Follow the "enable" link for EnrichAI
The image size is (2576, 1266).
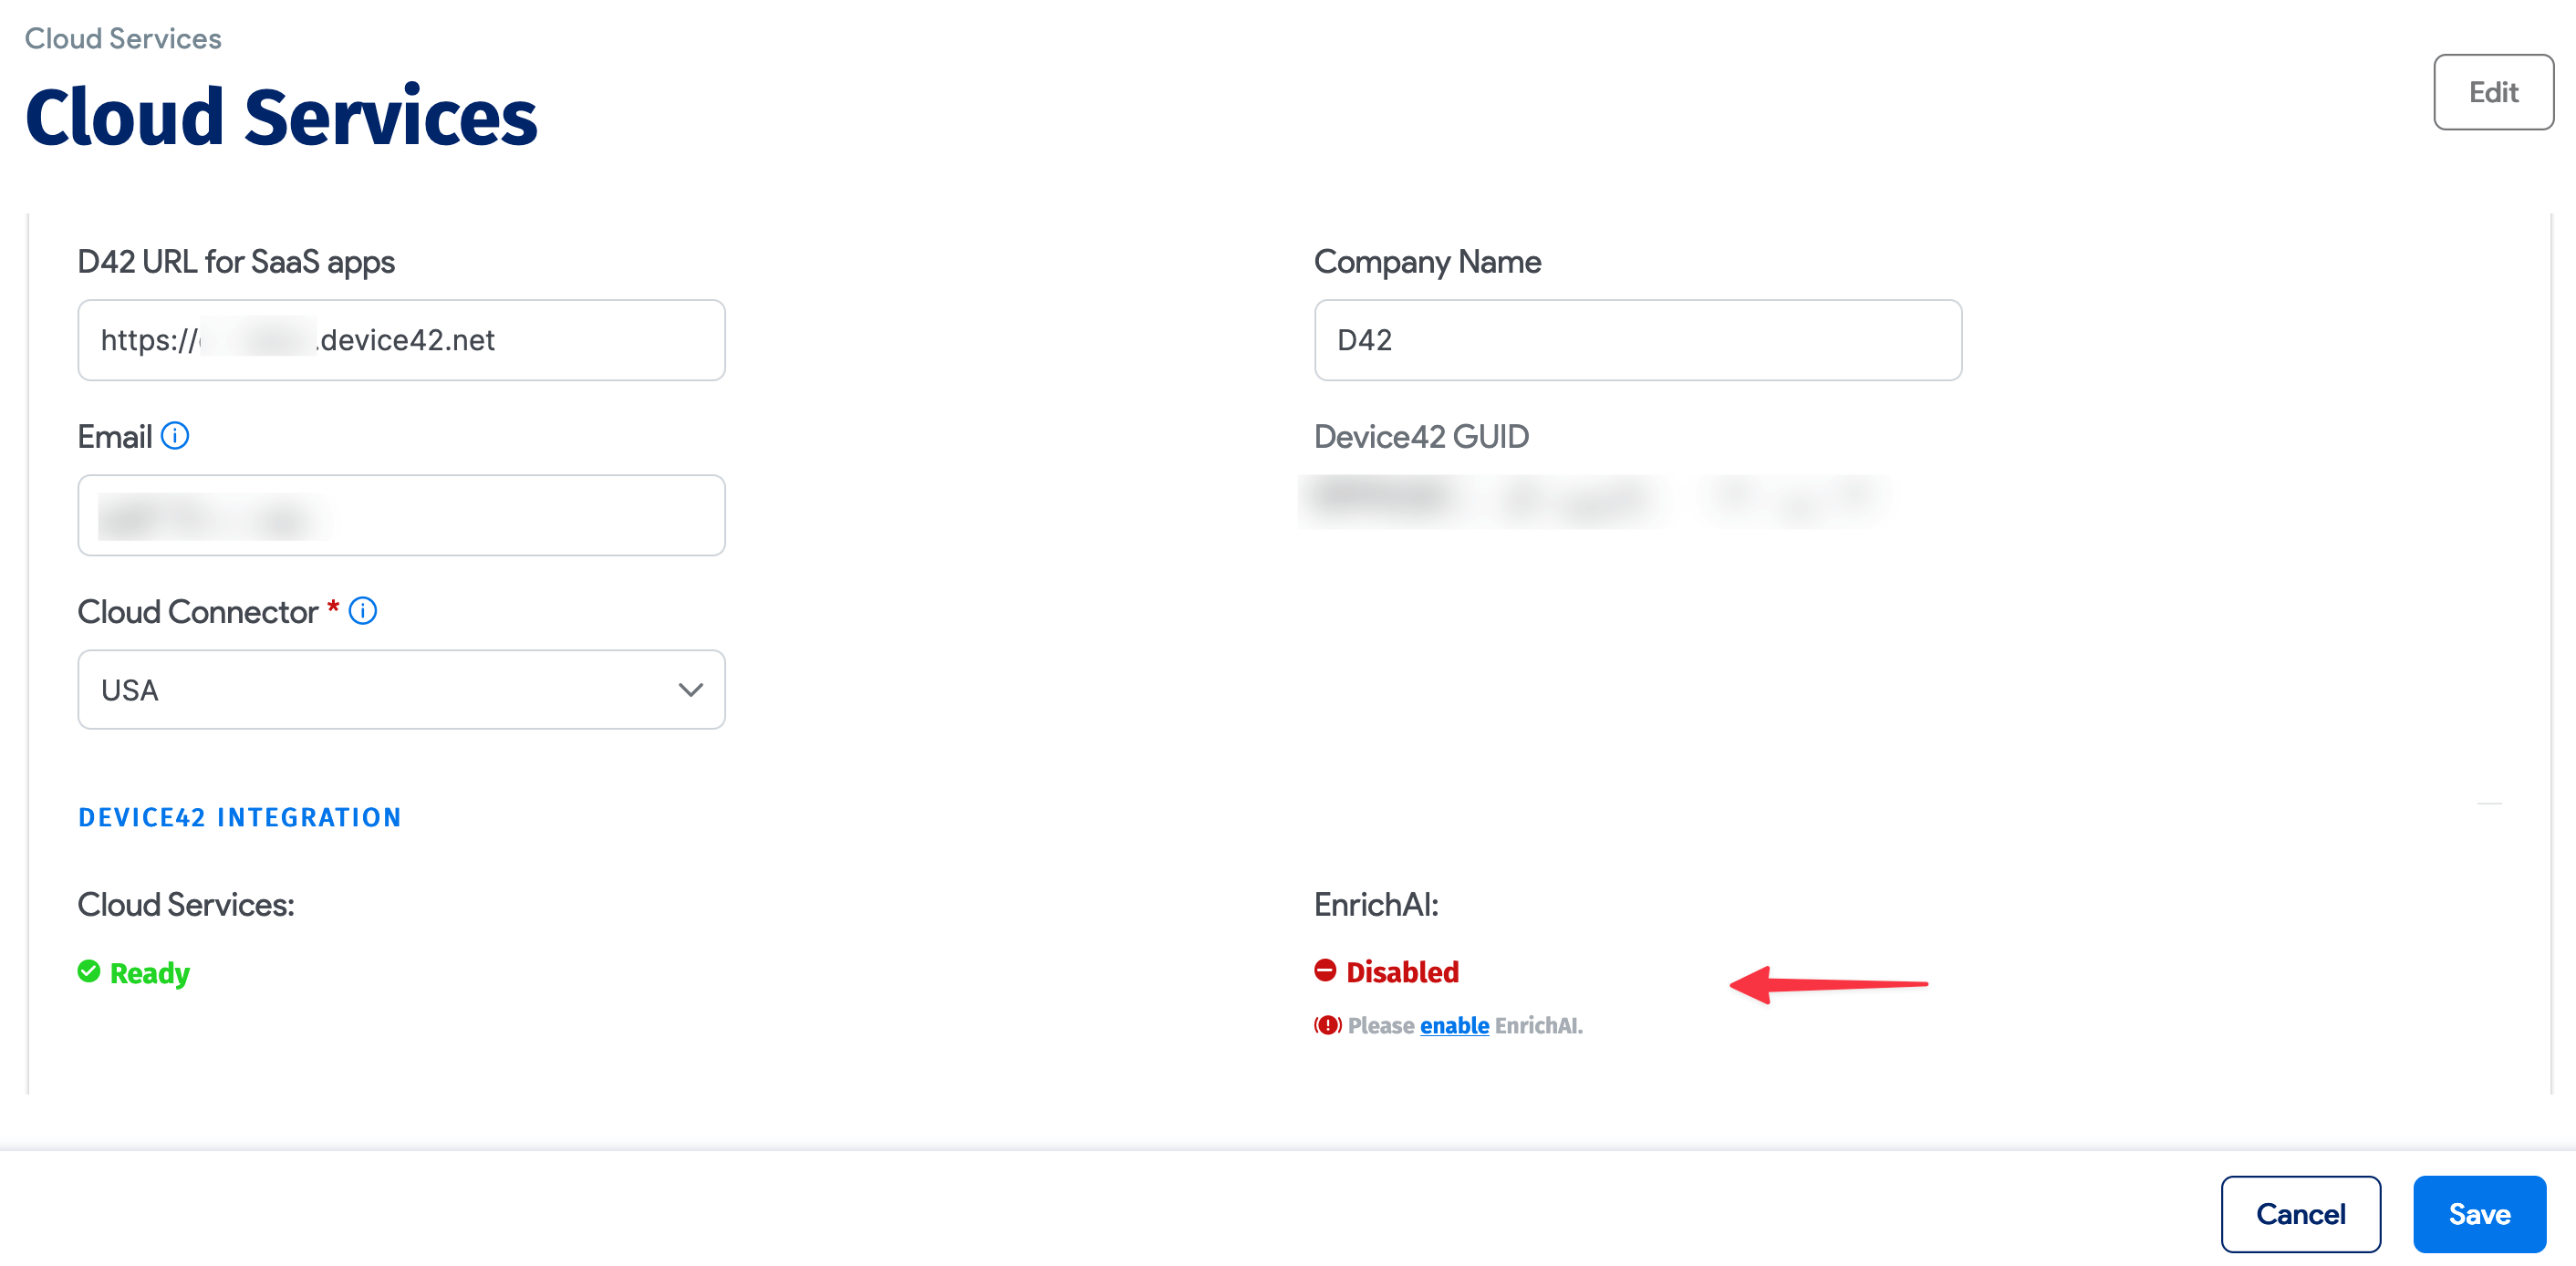point(1454,1025)
